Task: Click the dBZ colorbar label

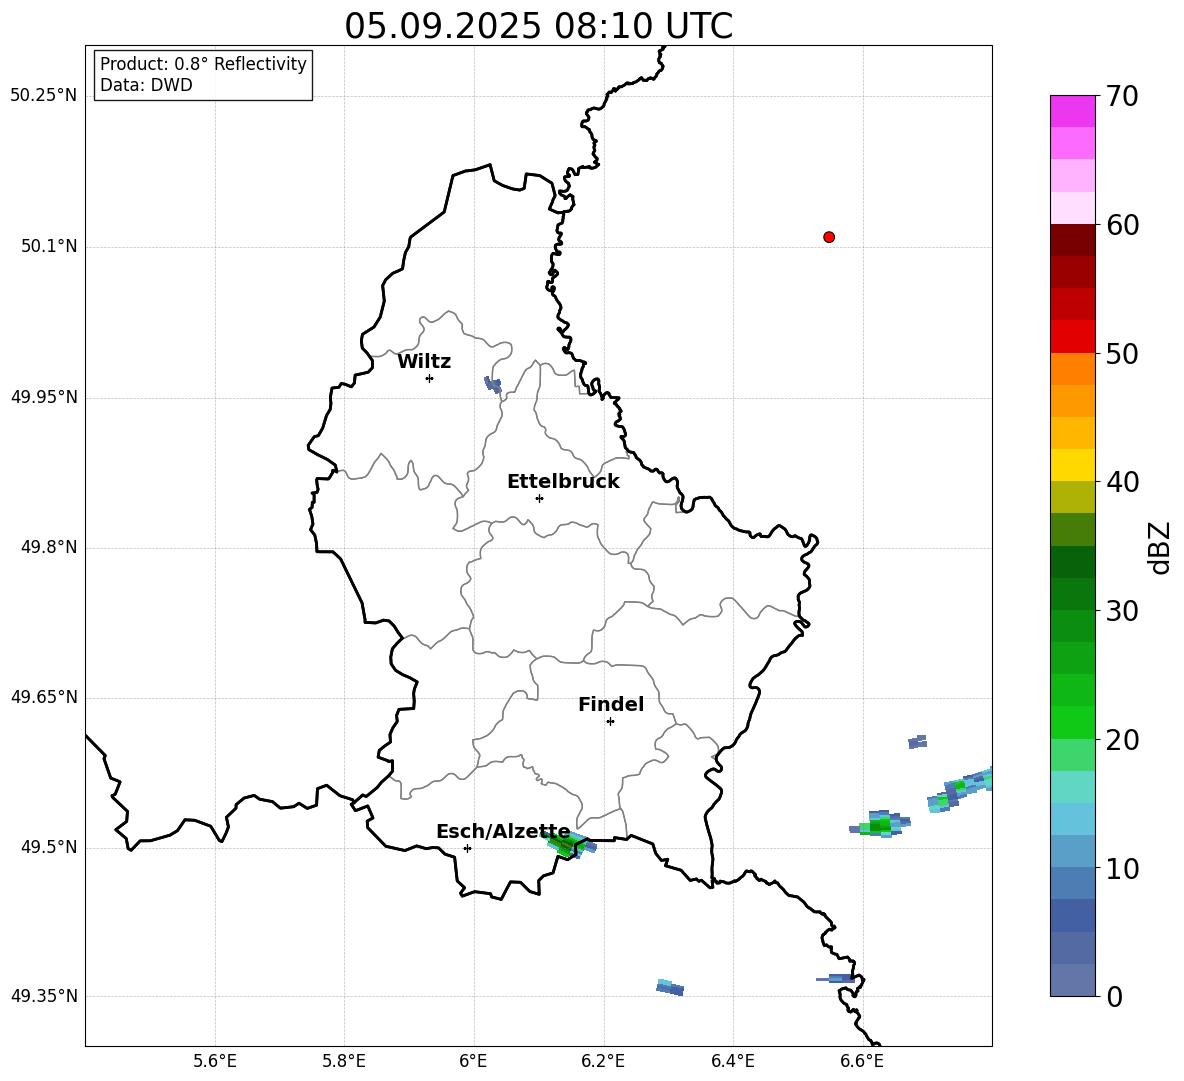Action: pos(1159,548)
